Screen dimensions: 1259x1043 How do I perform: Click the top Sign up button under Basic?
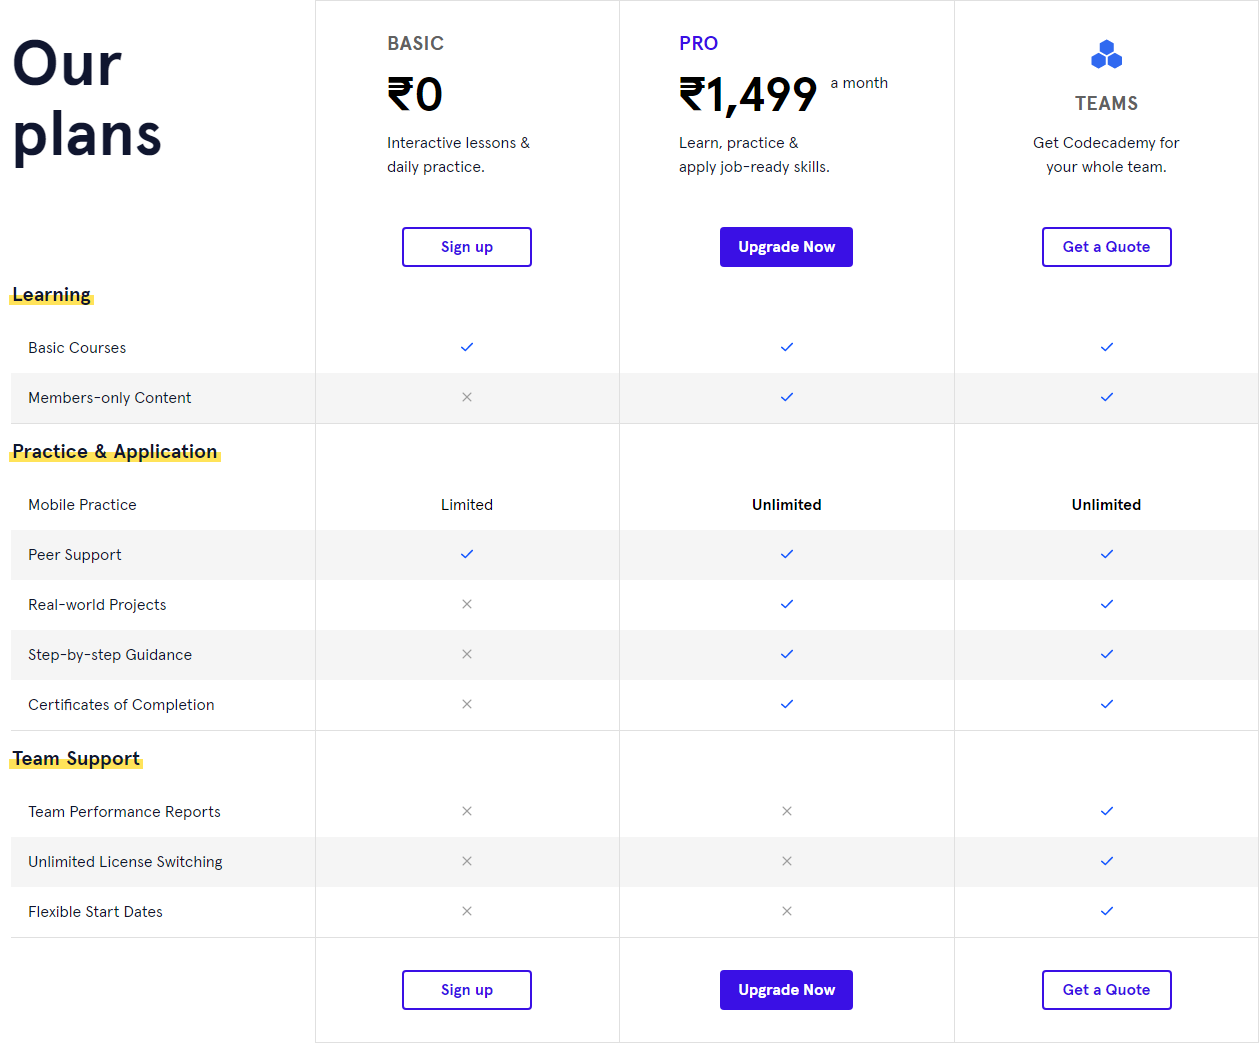click(467, 247)
